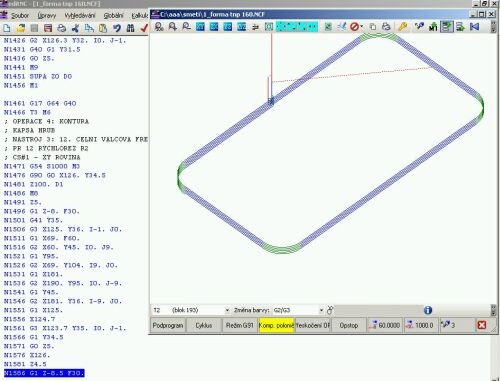Click the red prohibited circle icon
The height and width of the screenshot is (381, 500).
point(354,27)
